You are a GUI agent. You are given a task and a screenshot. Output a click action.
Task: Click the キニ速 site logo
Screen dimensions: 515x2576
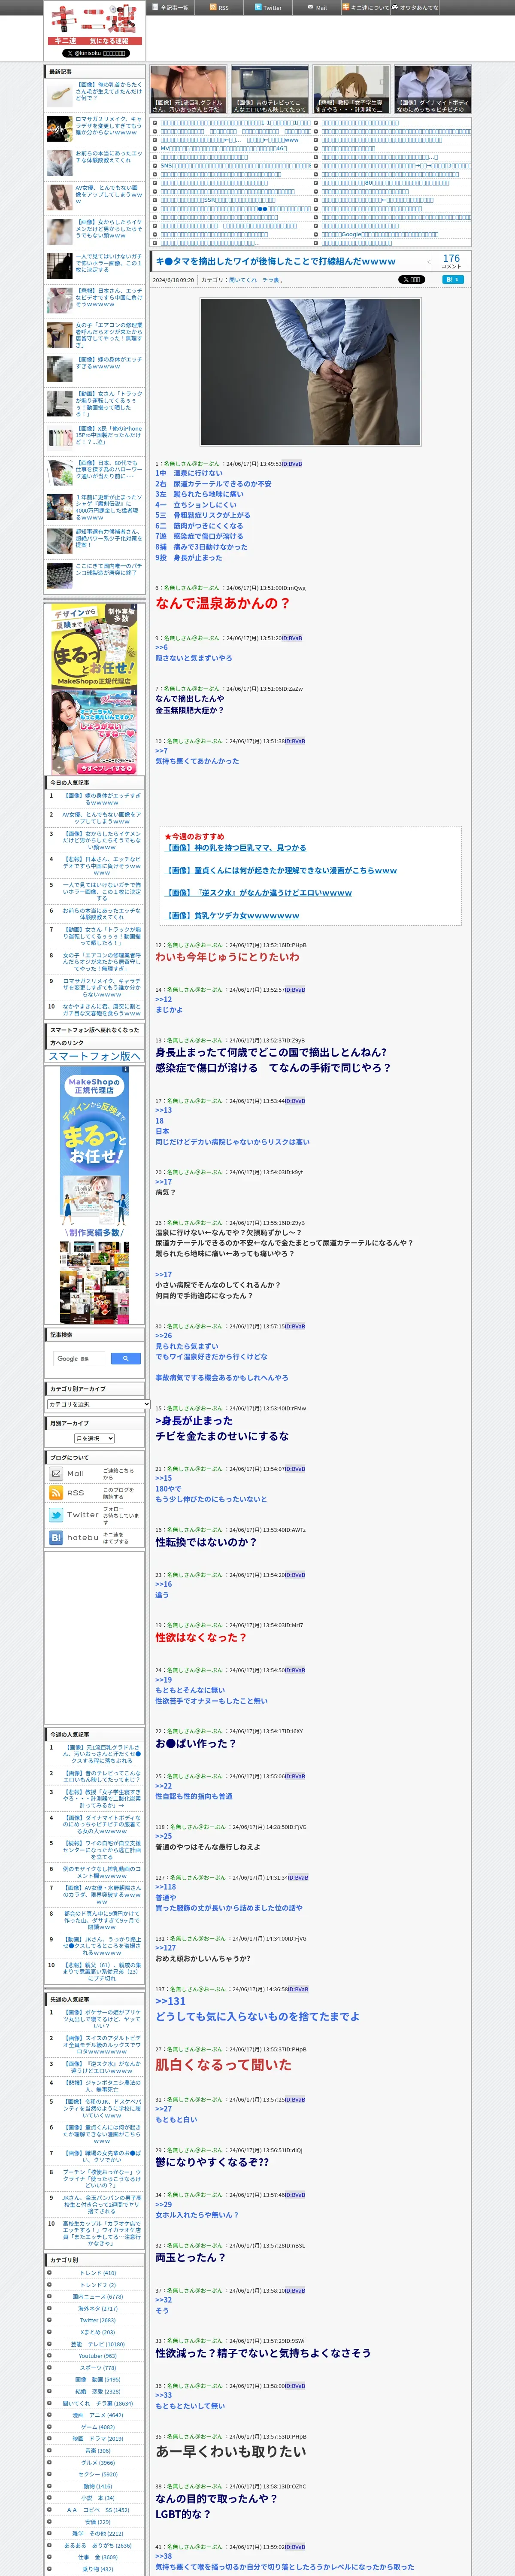95,24
